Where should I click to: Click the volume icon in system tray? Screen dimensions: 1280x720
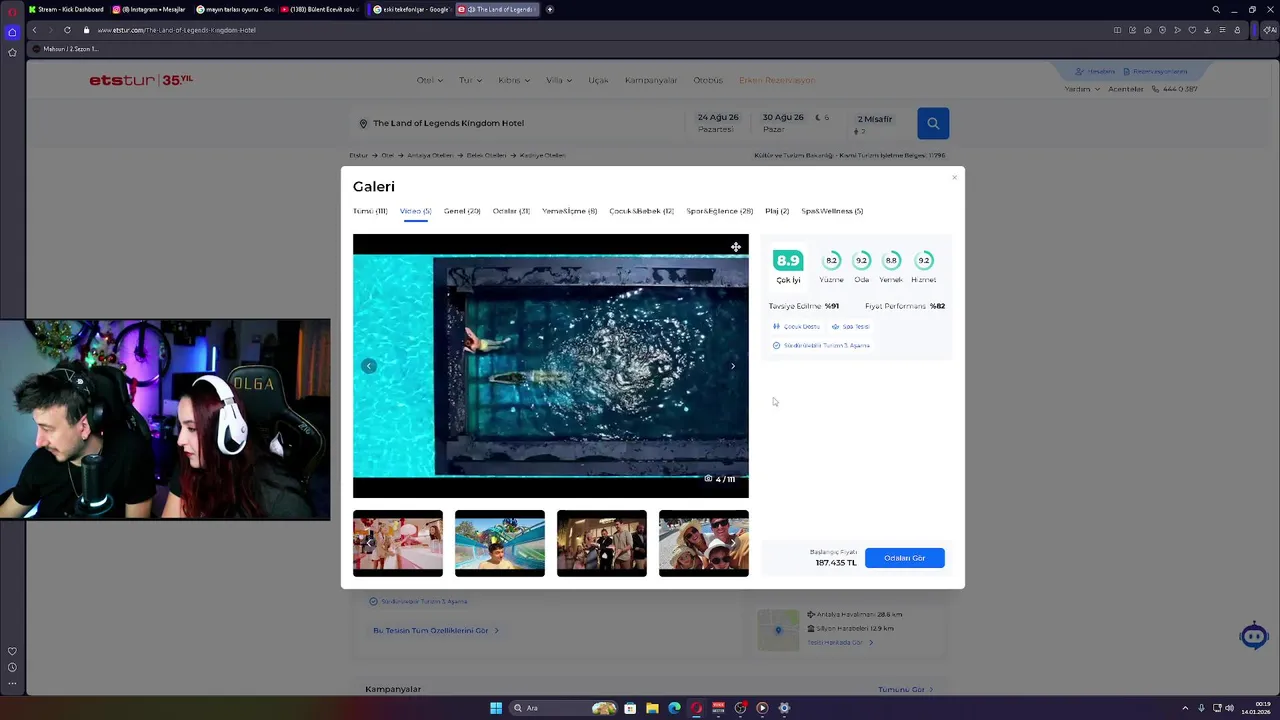point(1229,708)
